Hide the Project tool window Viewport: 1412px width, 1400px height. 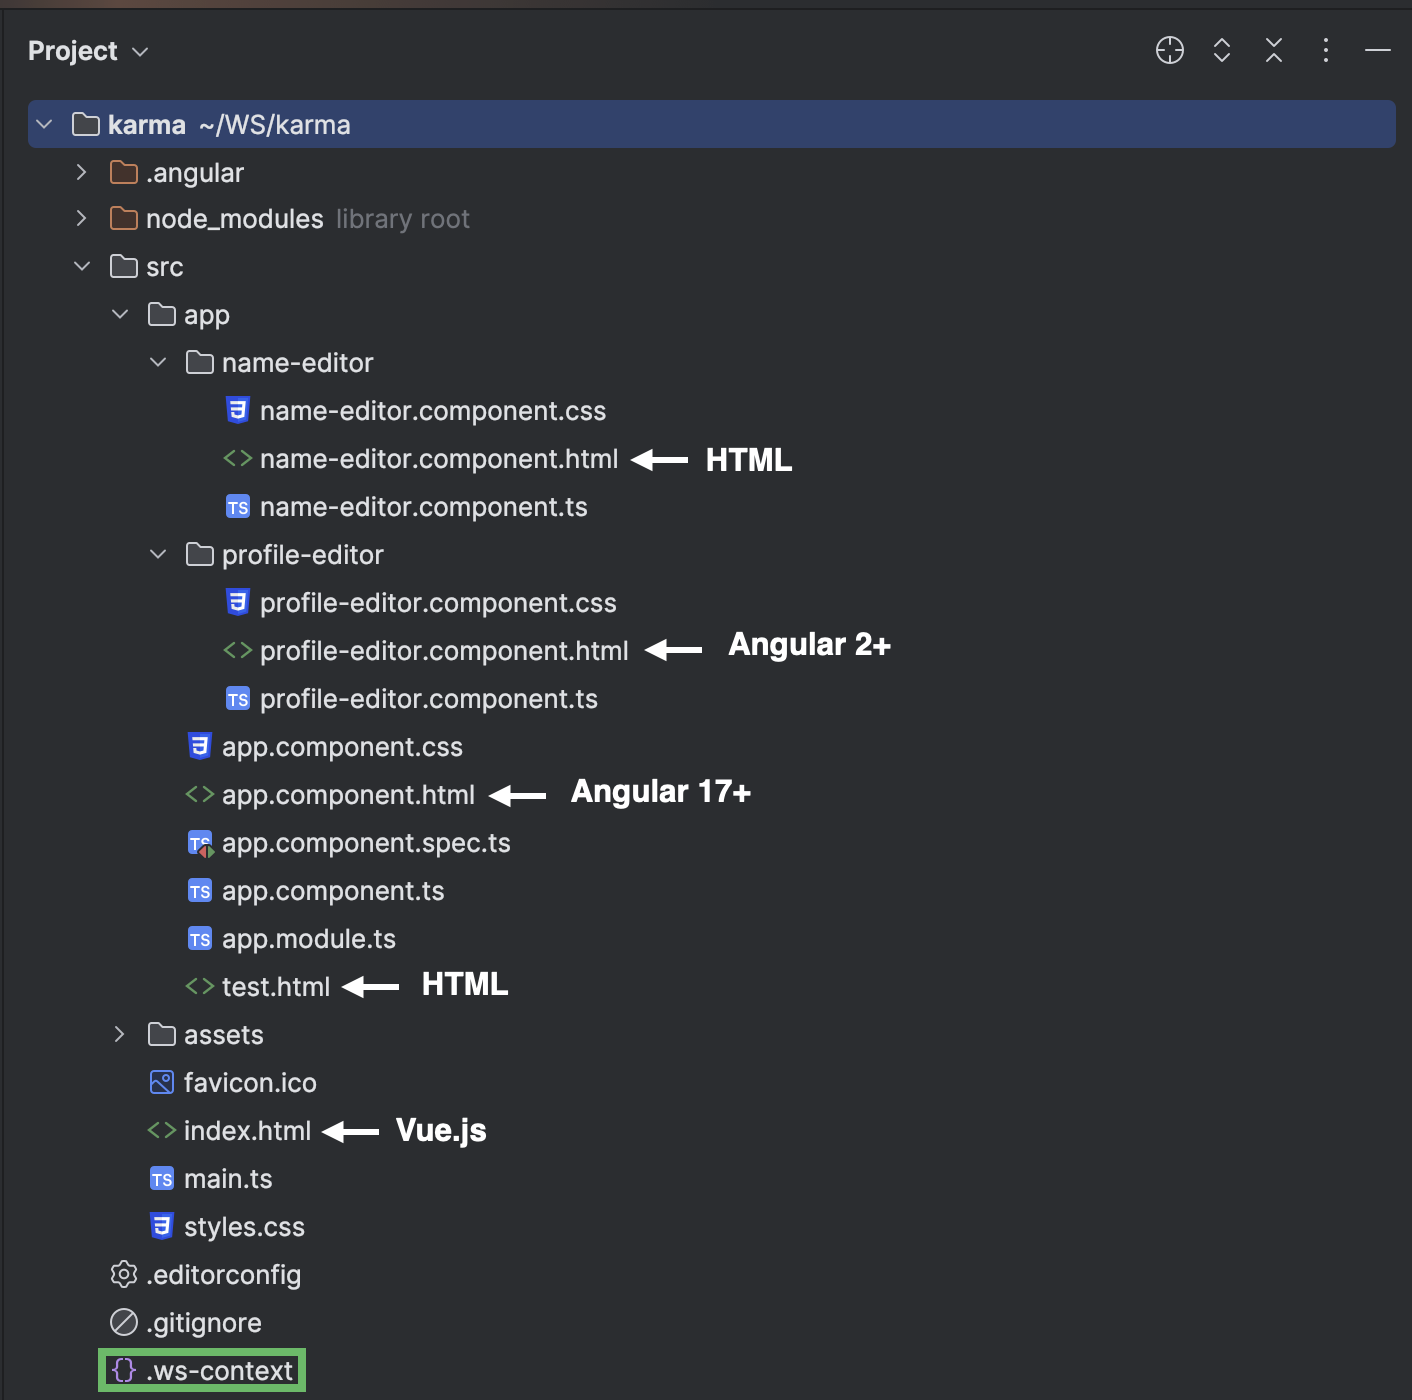coord(1376,50)
